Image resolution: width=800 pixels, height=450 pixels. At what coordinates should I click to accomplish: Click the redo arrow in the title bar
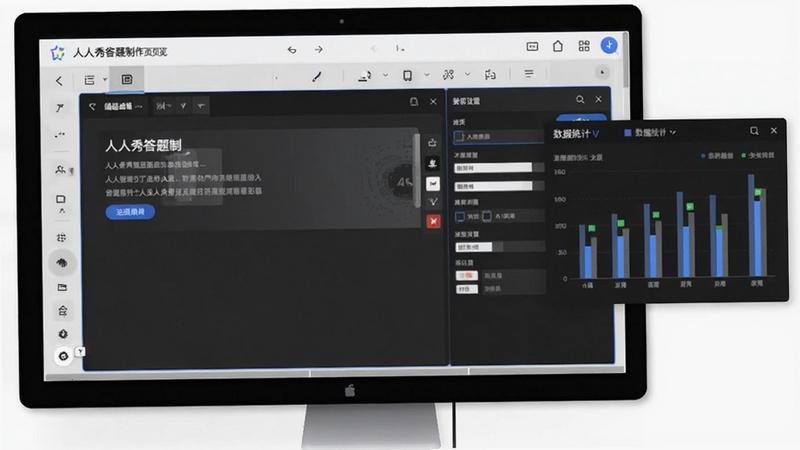click(318, 49)
